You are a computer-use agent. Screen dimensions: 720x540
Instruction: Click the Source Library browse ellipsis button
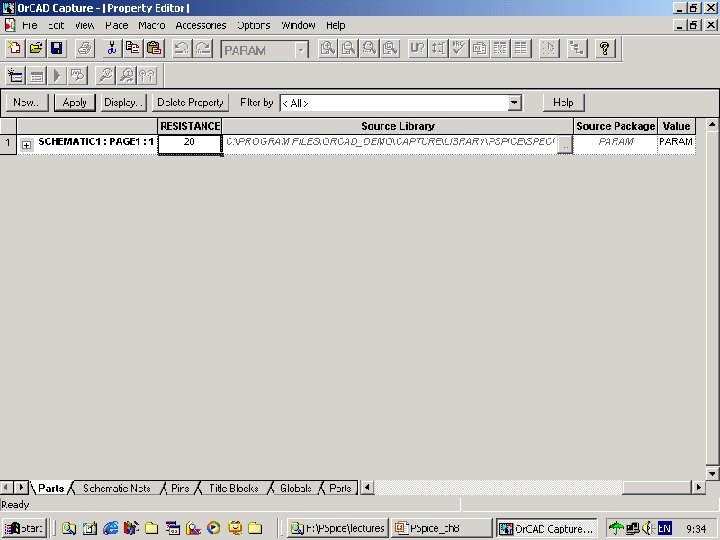(x=565, y=145)
